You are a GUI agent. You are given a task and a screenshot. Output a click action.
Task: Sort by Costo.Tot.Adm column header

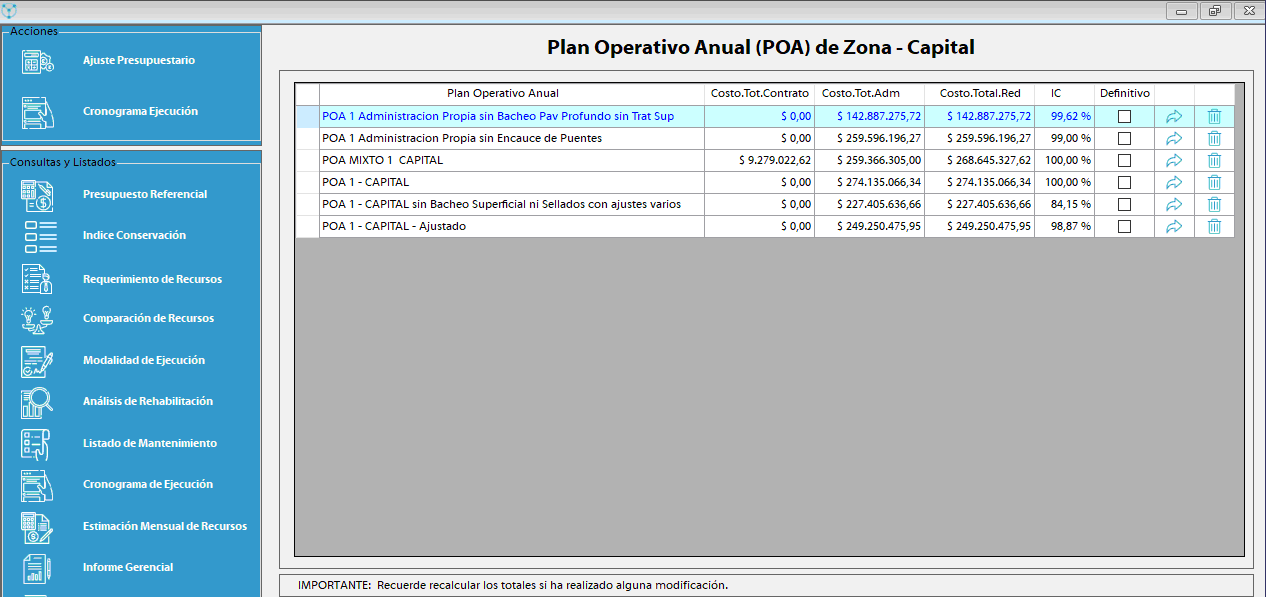coord(860,93)
